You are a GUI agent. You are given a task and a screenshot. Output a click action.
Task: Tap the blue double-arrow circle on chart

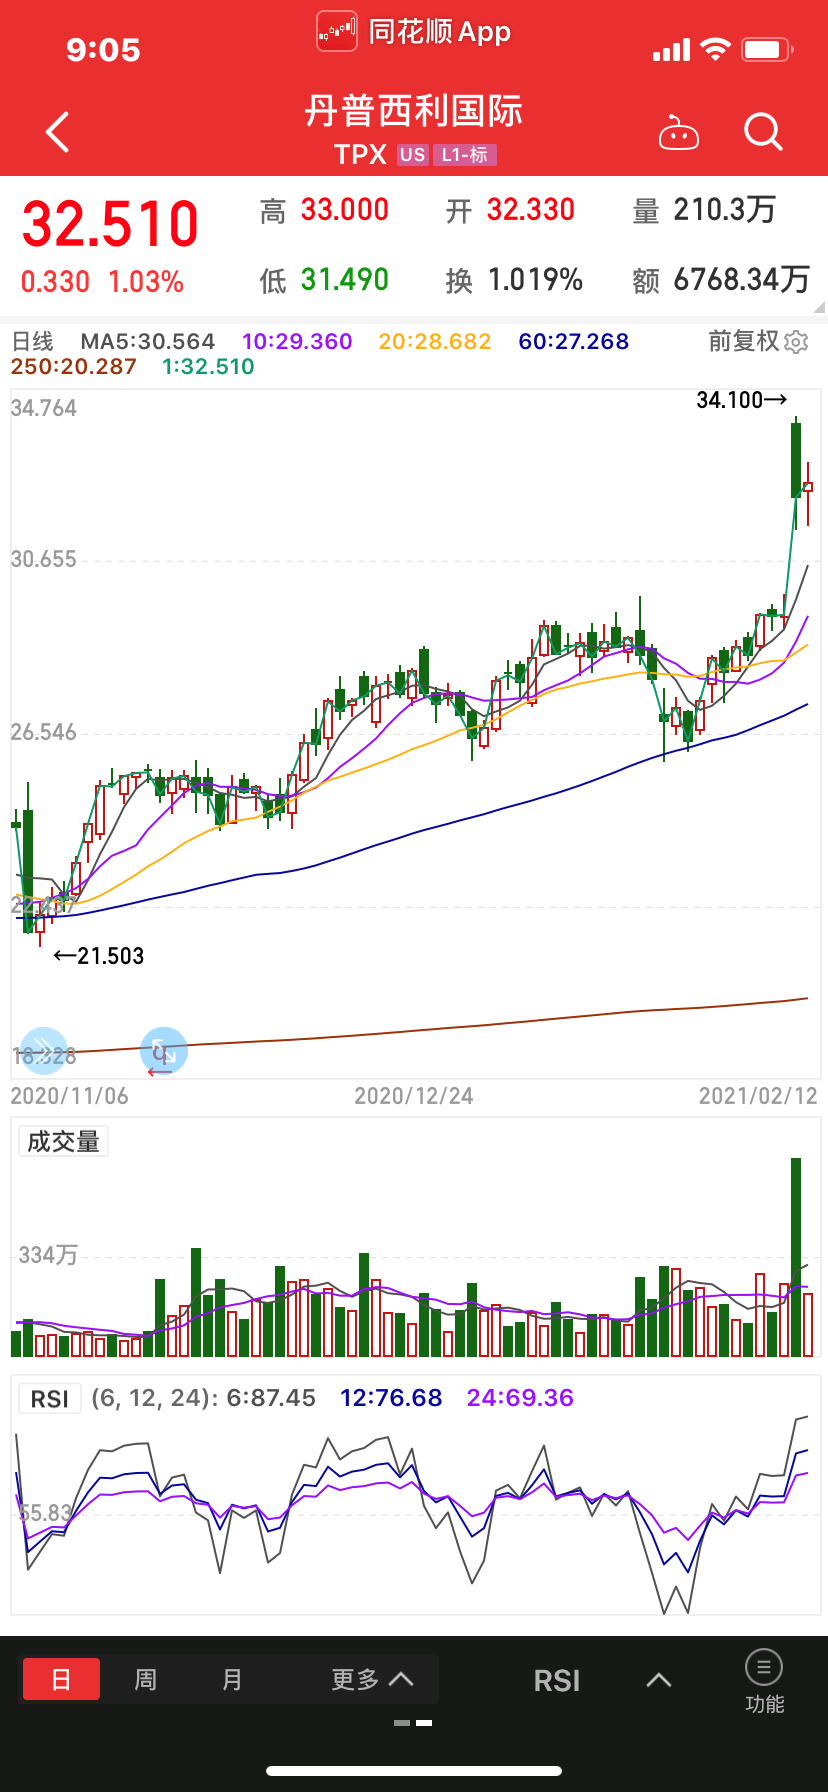pos(43,1051)
